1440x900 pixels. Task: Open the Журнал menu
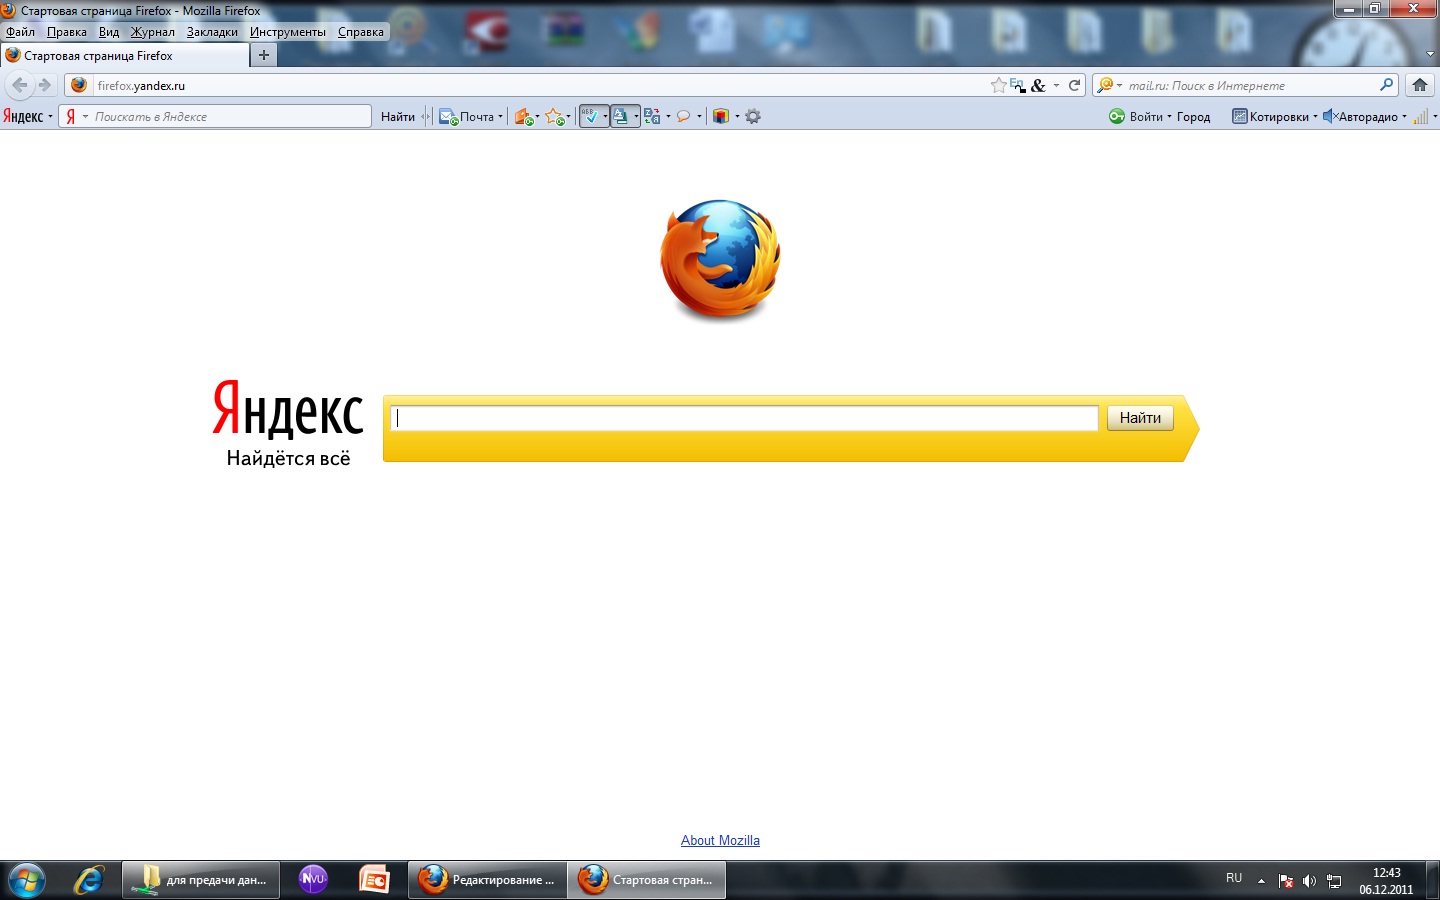153,32
